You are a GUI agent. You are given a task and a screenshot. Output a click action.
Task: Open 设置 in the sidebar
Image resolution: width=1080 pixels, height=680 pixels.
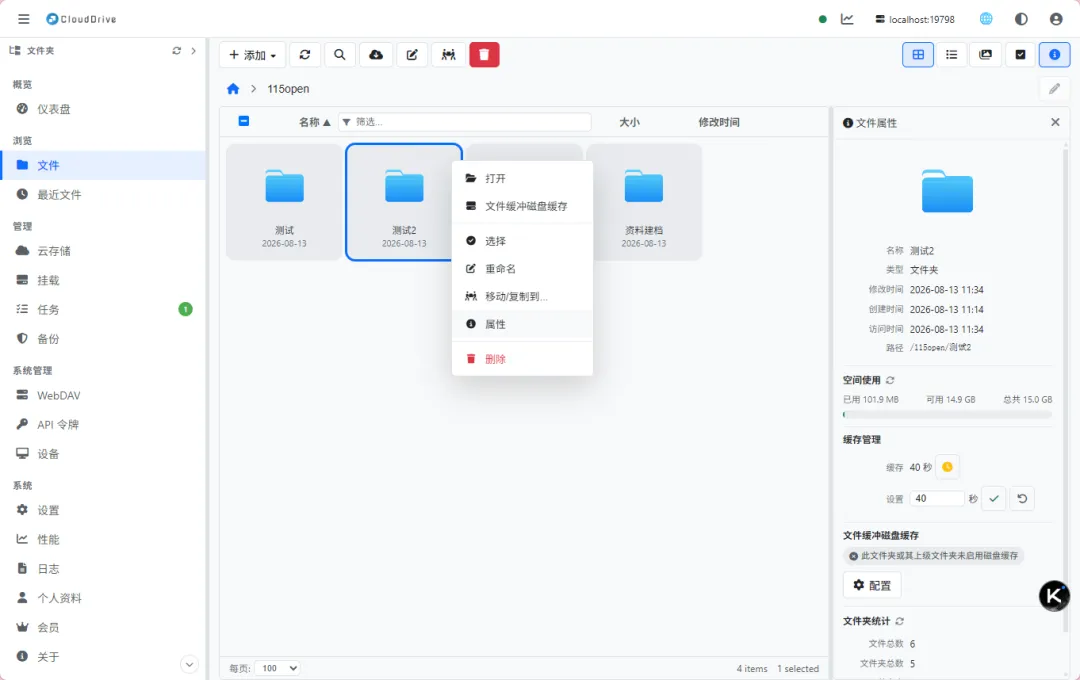point(103,511)
